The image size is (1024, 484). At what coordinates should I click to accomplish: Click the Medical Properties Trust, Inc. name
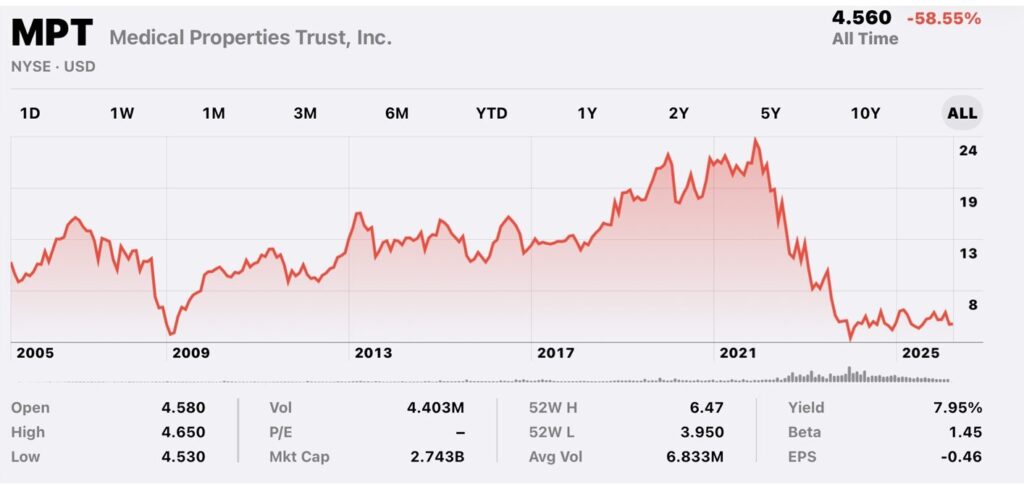point(250,38)
